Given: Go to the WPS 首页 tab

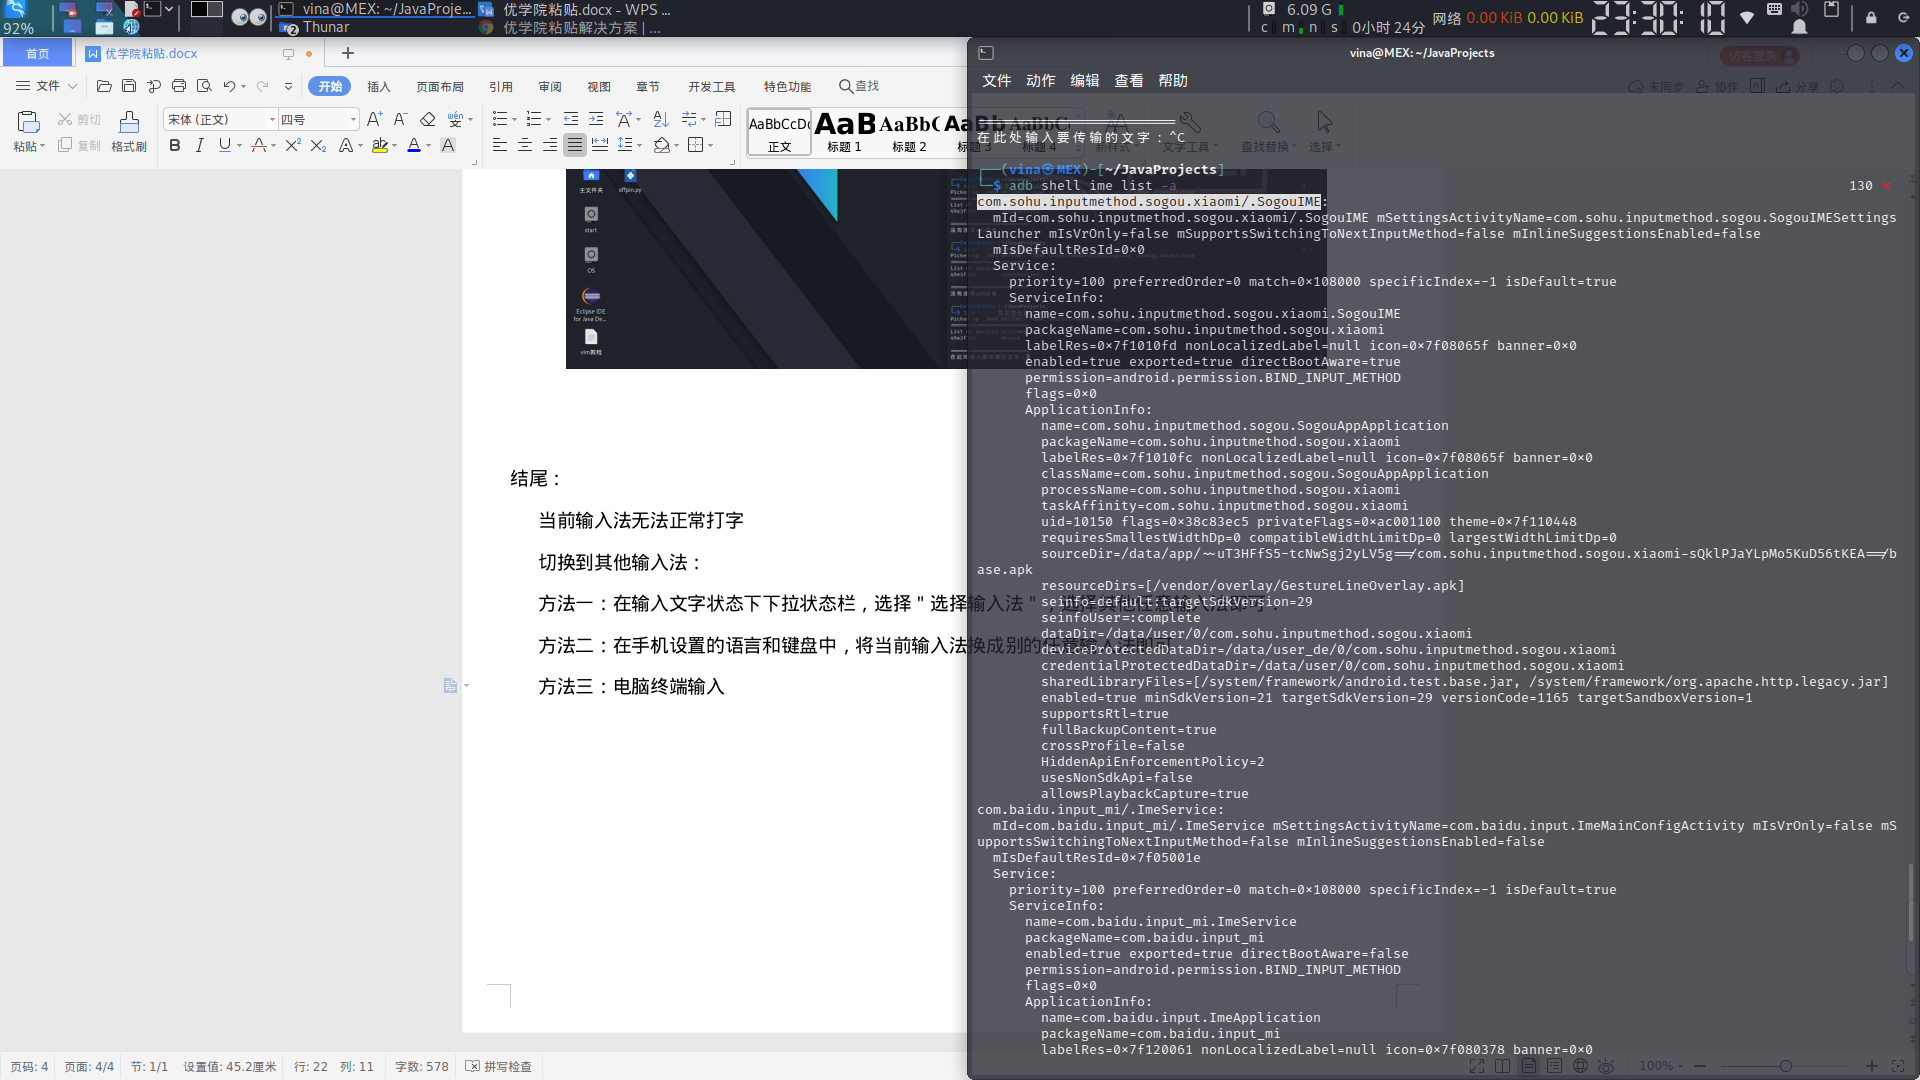Looking at the screenshot, I should pyautogui.click(x=37, y=54).
